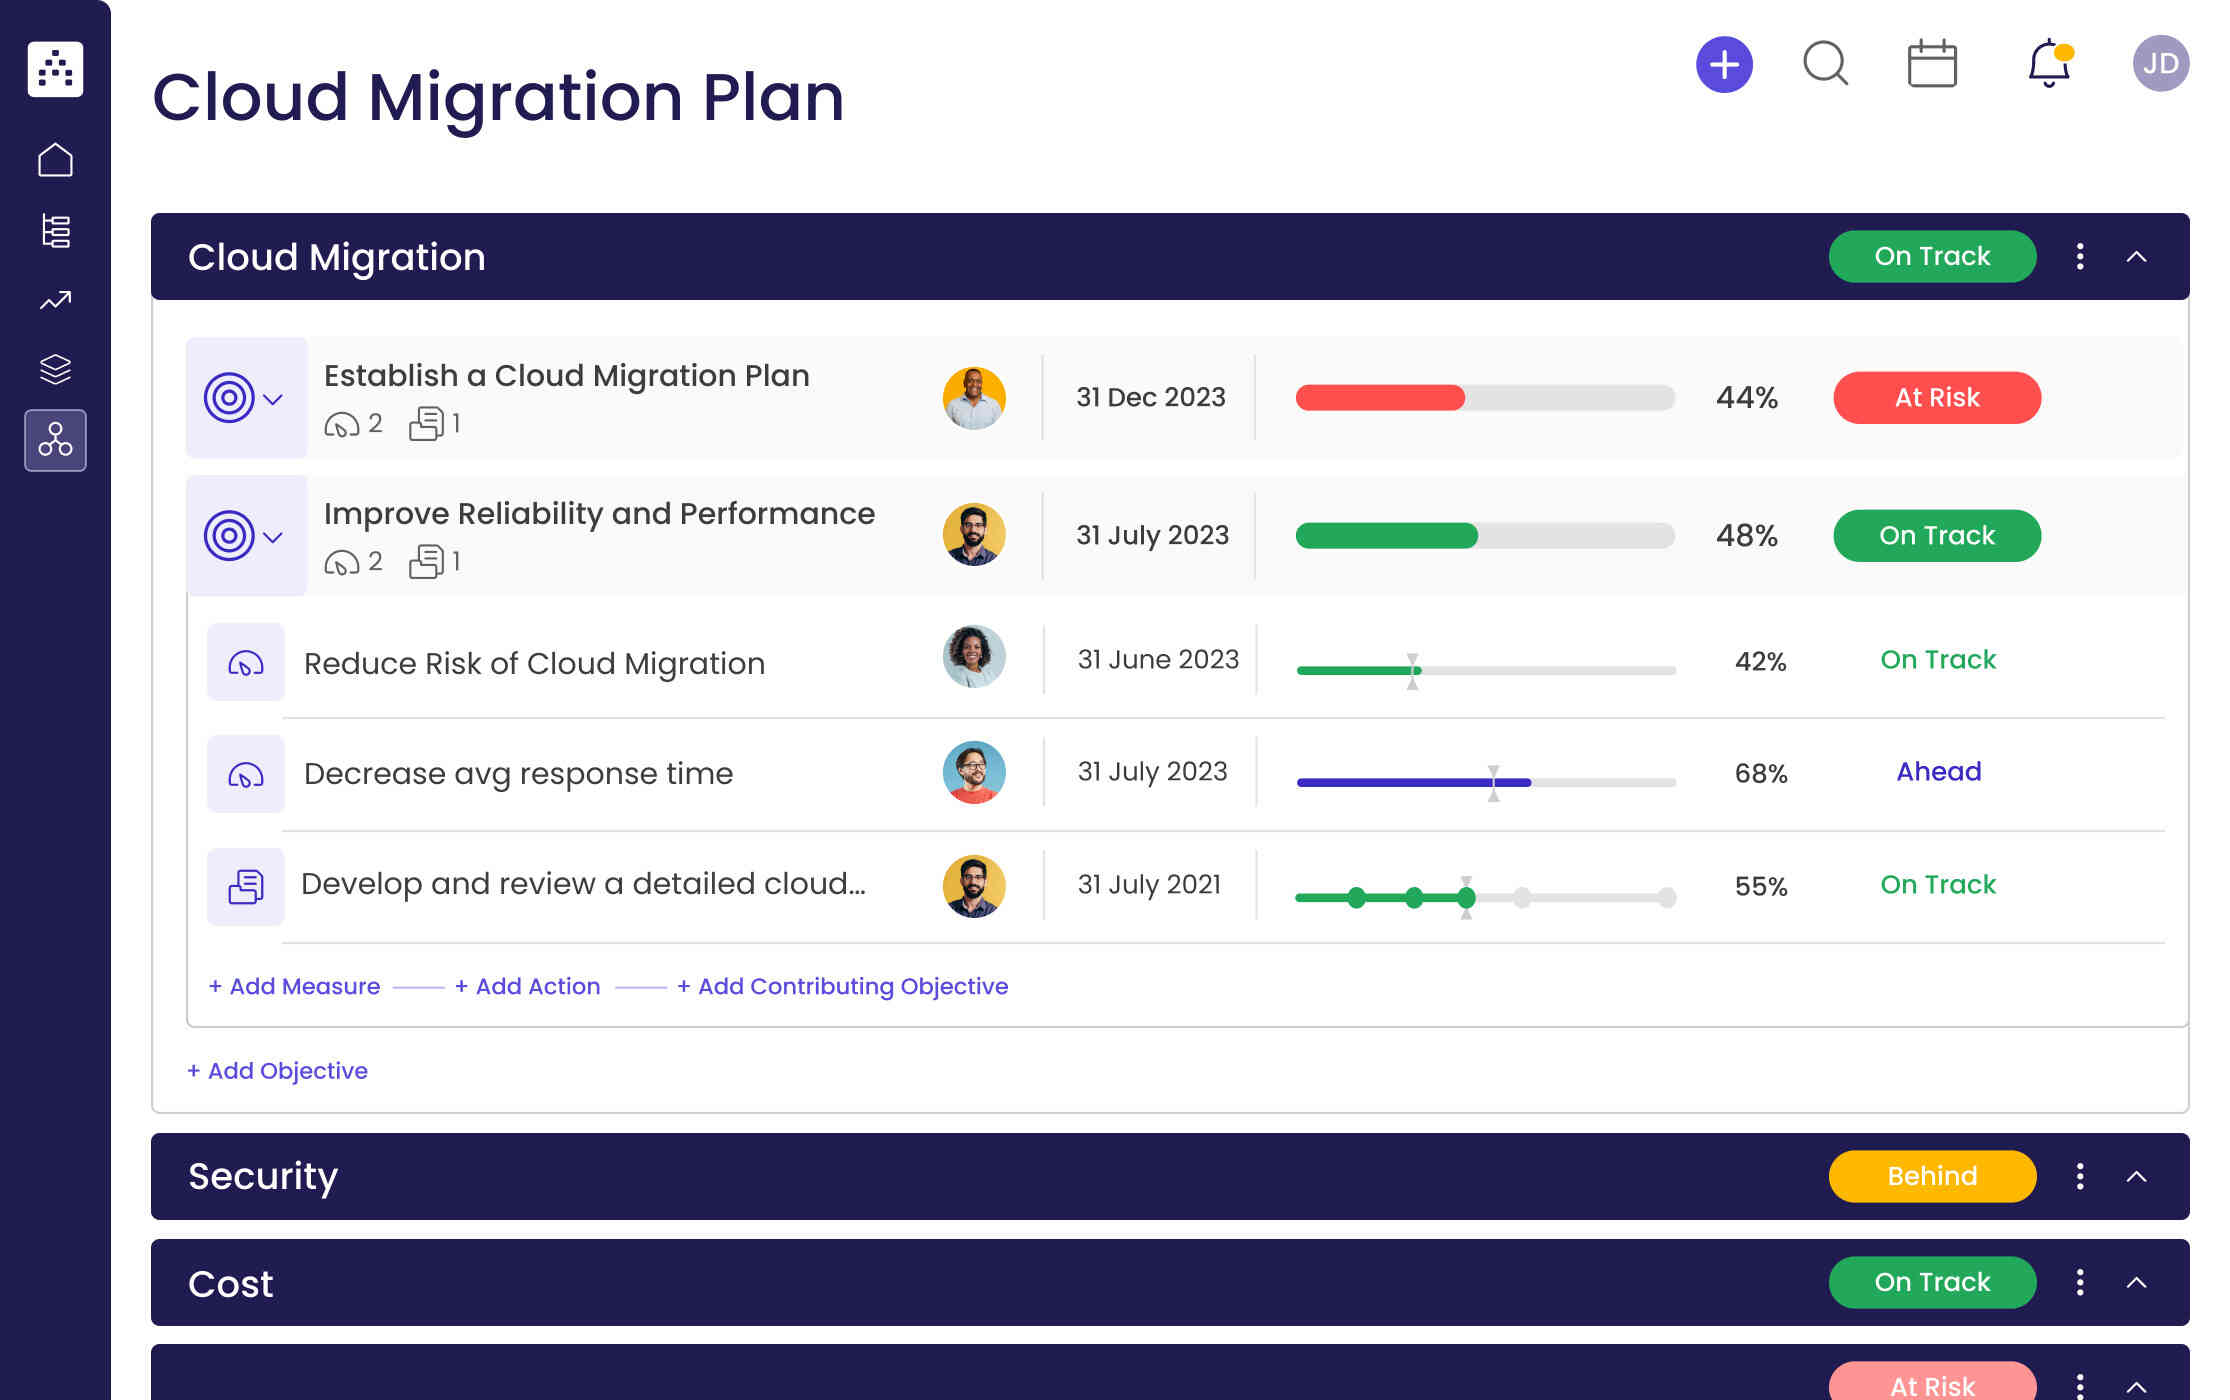This screenshot has height=1400, width=2230.
Task: Collapse the Security section
Action: [2138, 1176]
